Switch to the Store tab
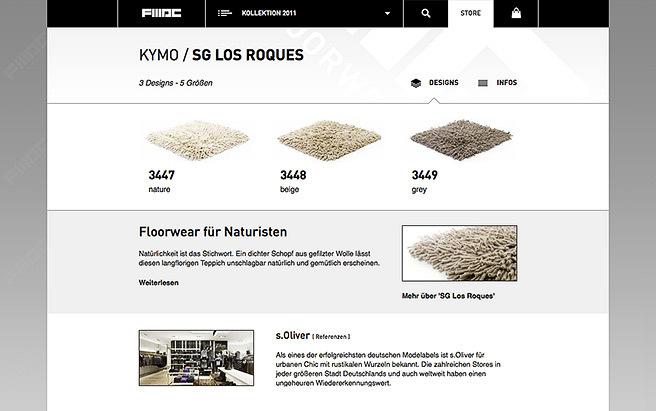 point(471,13)
